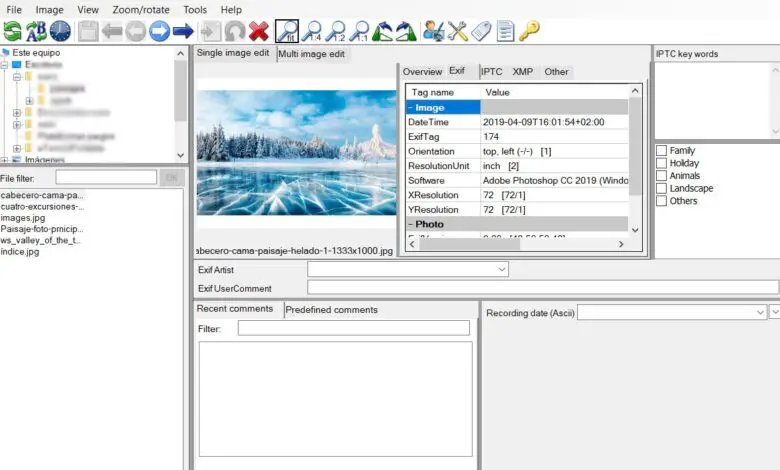780x470 pixels.
Task: Switch to the IPTC metadata tab
Action: pos(491,72)
